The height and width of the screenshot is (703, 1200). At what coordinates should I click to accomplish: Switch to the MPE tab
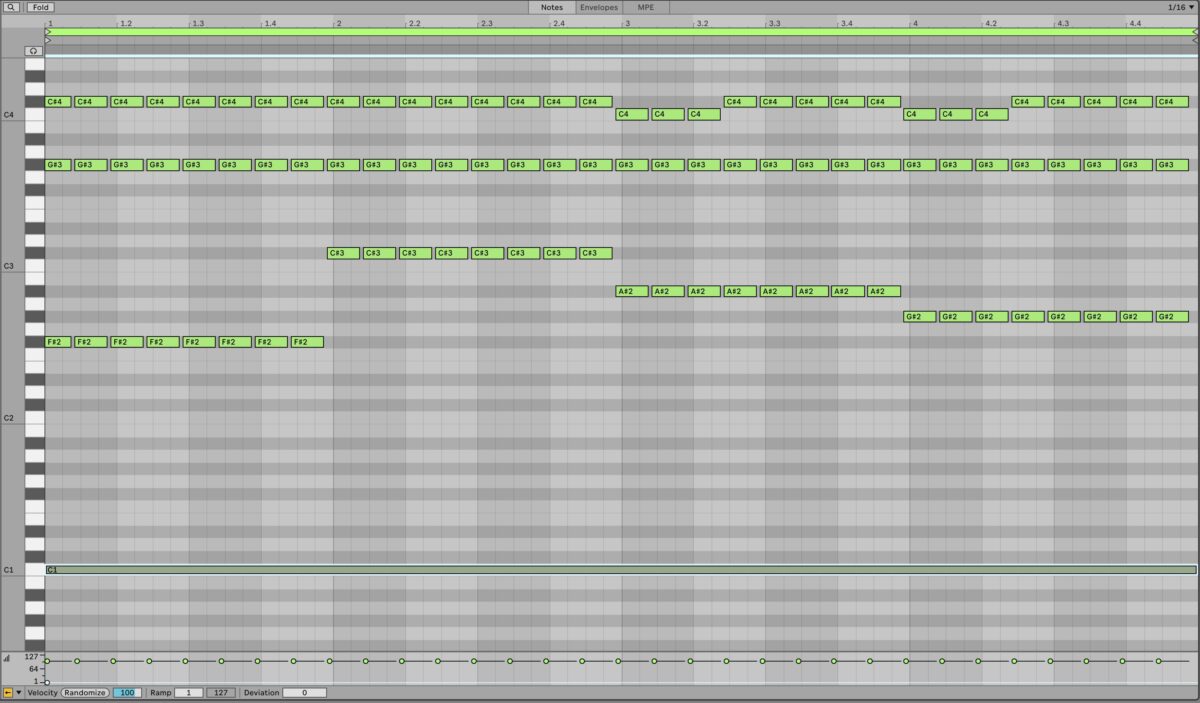point(645,7)
